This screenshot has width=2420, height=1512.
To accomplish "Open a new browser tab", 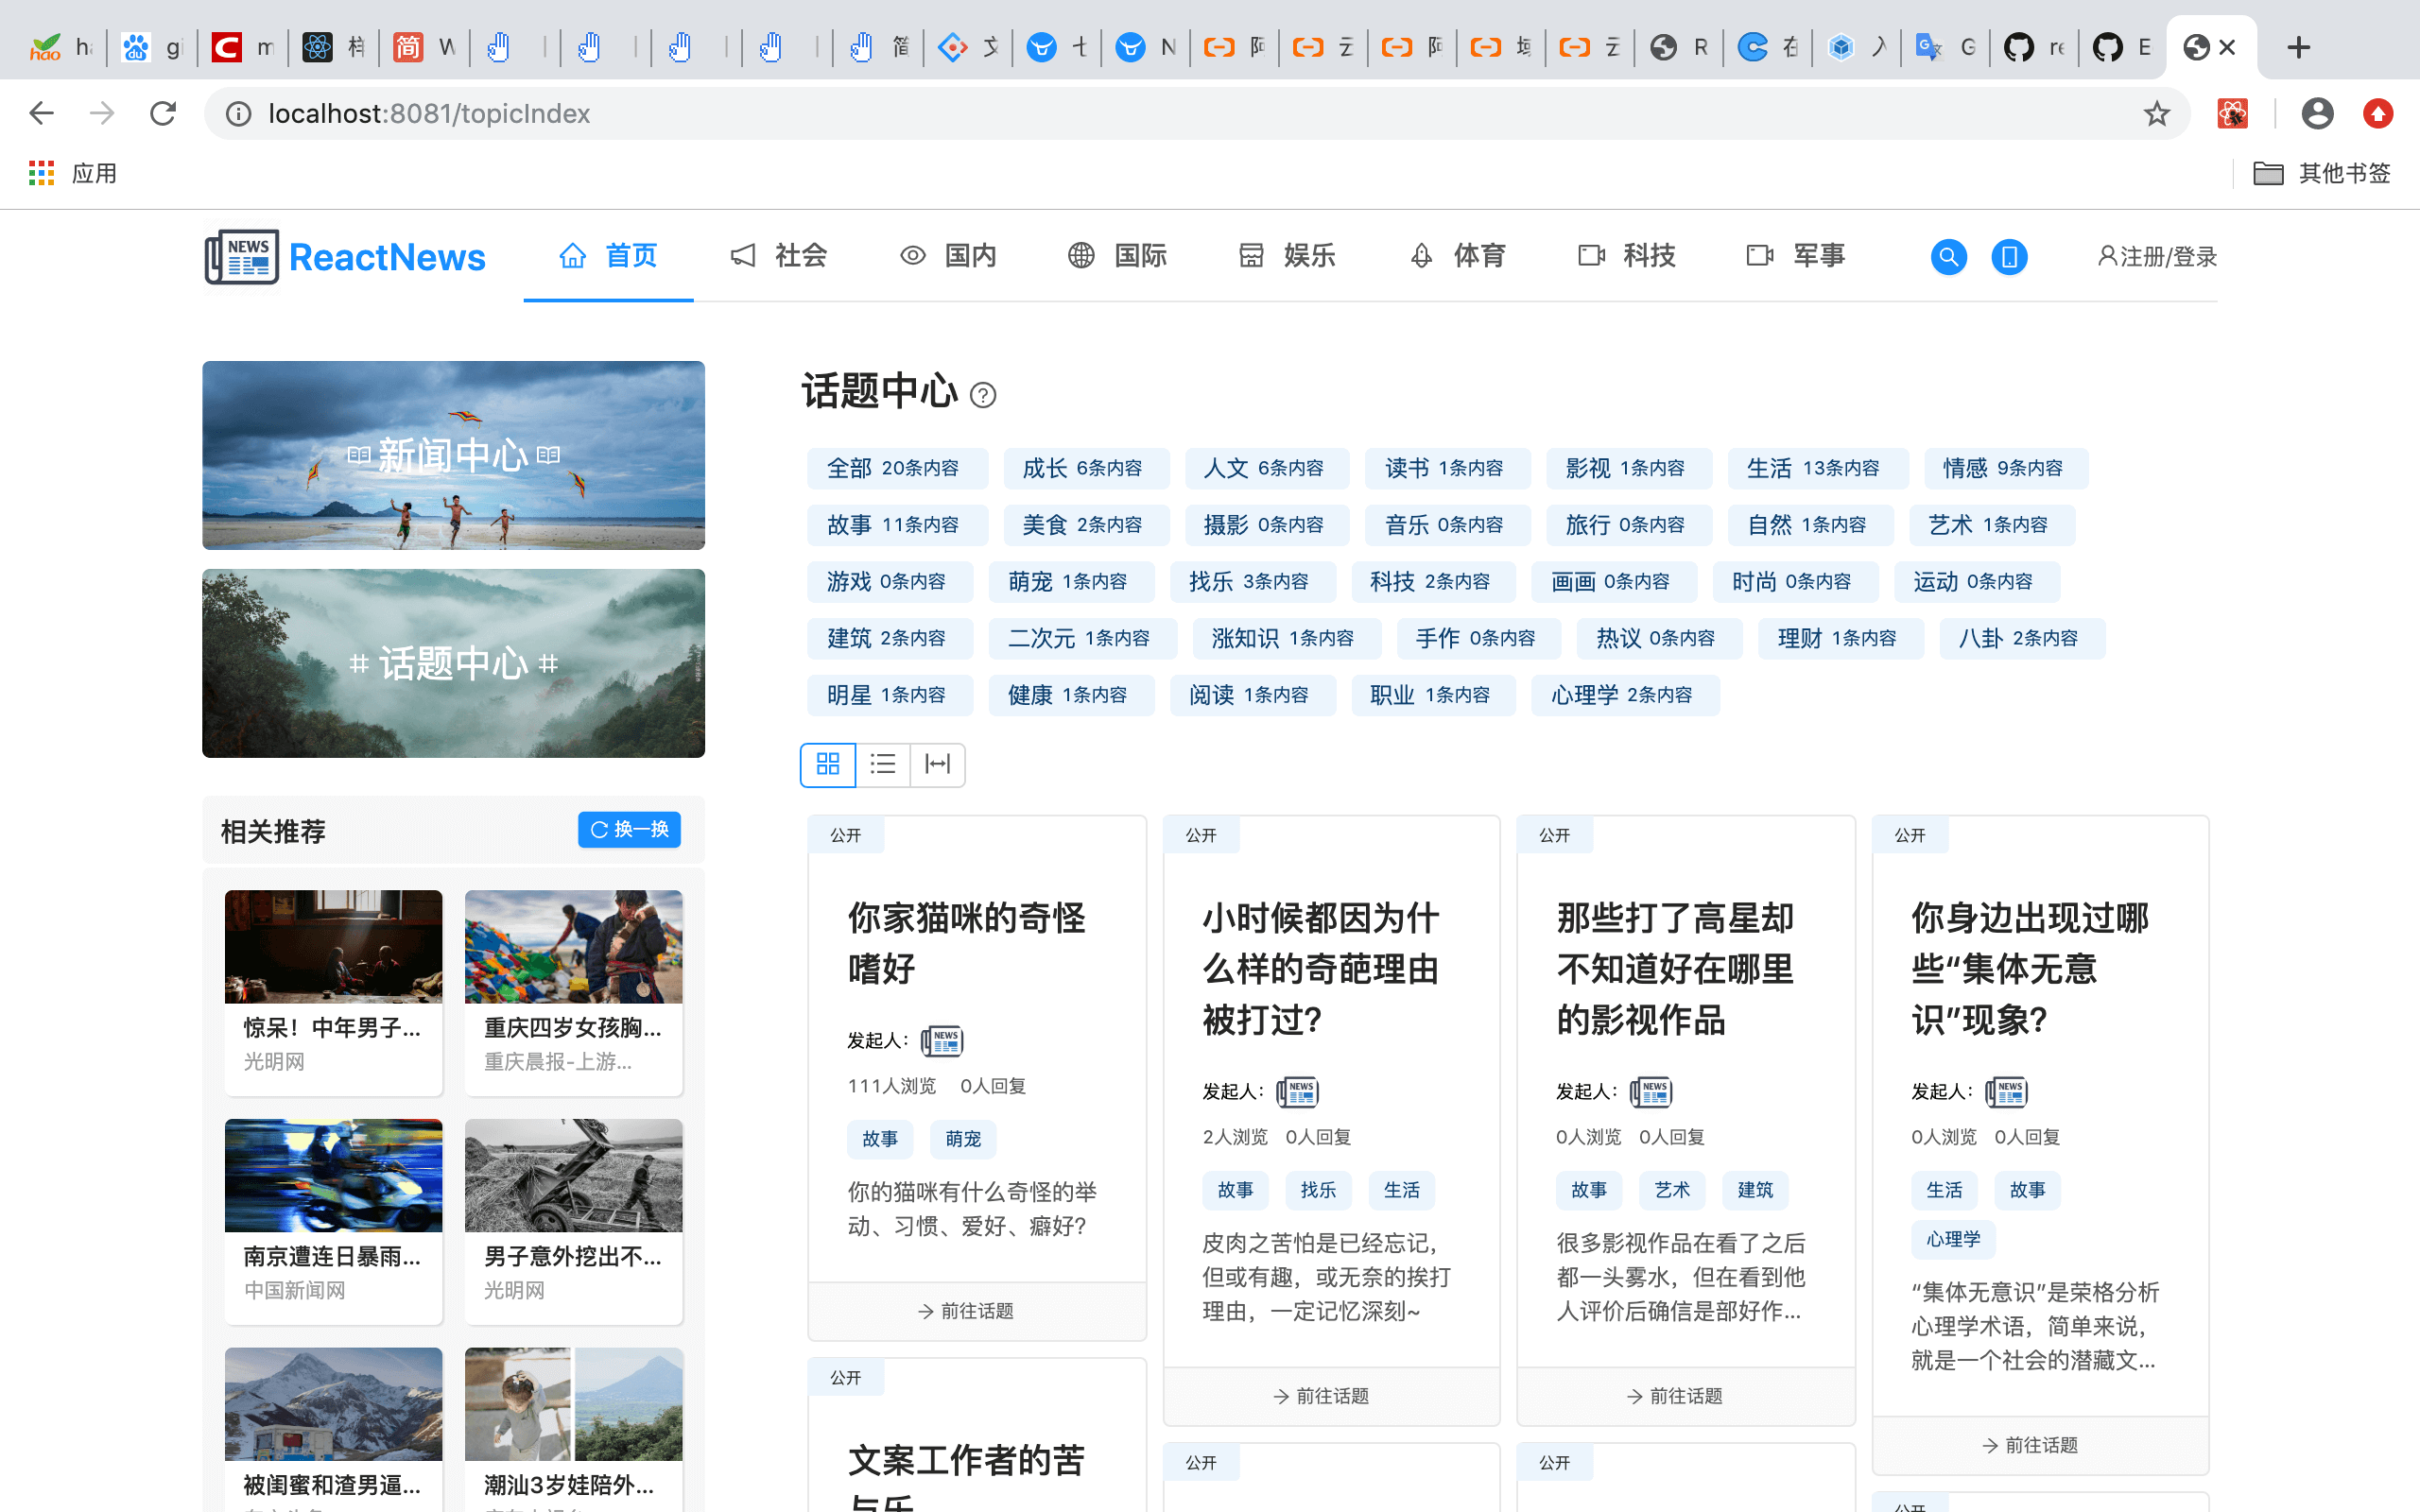I will click(2298, 47).
